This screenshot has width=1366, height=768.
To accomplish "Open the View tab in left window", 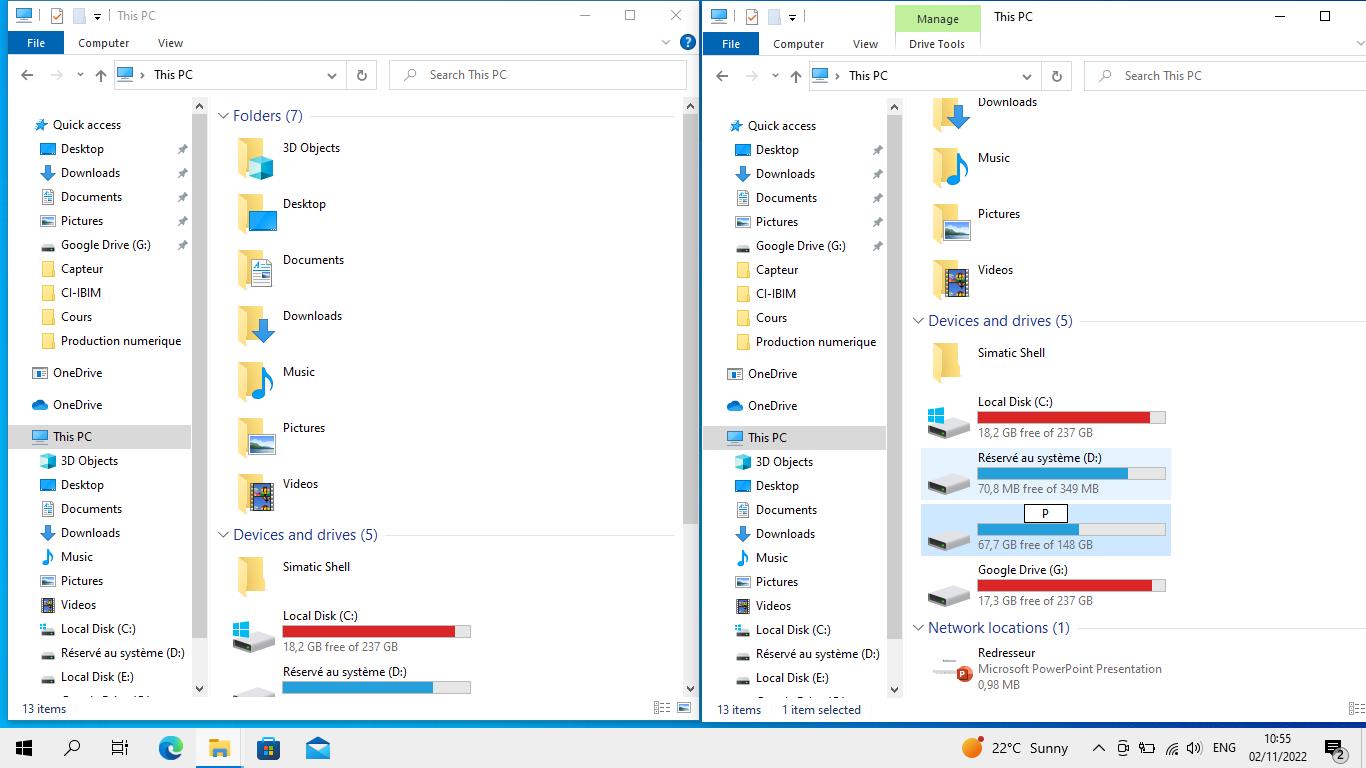I will pos(170,43).
